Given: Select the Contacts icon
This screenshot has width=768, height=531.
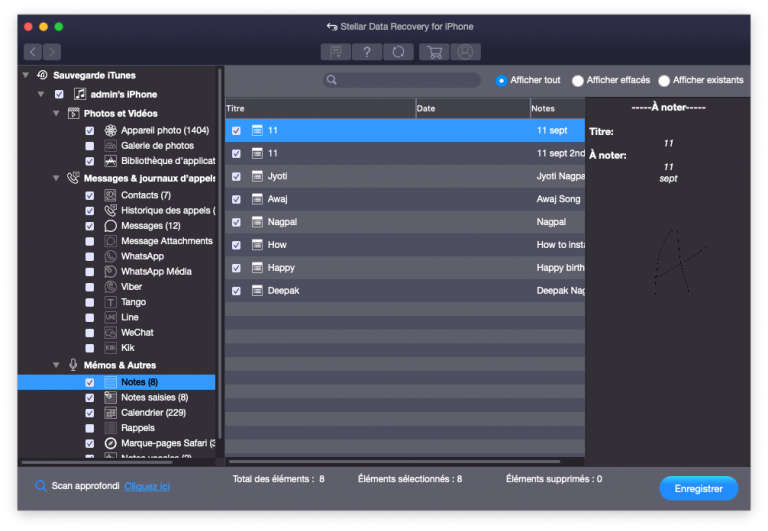Looking at the screenshot, I should tap(111, 195).
